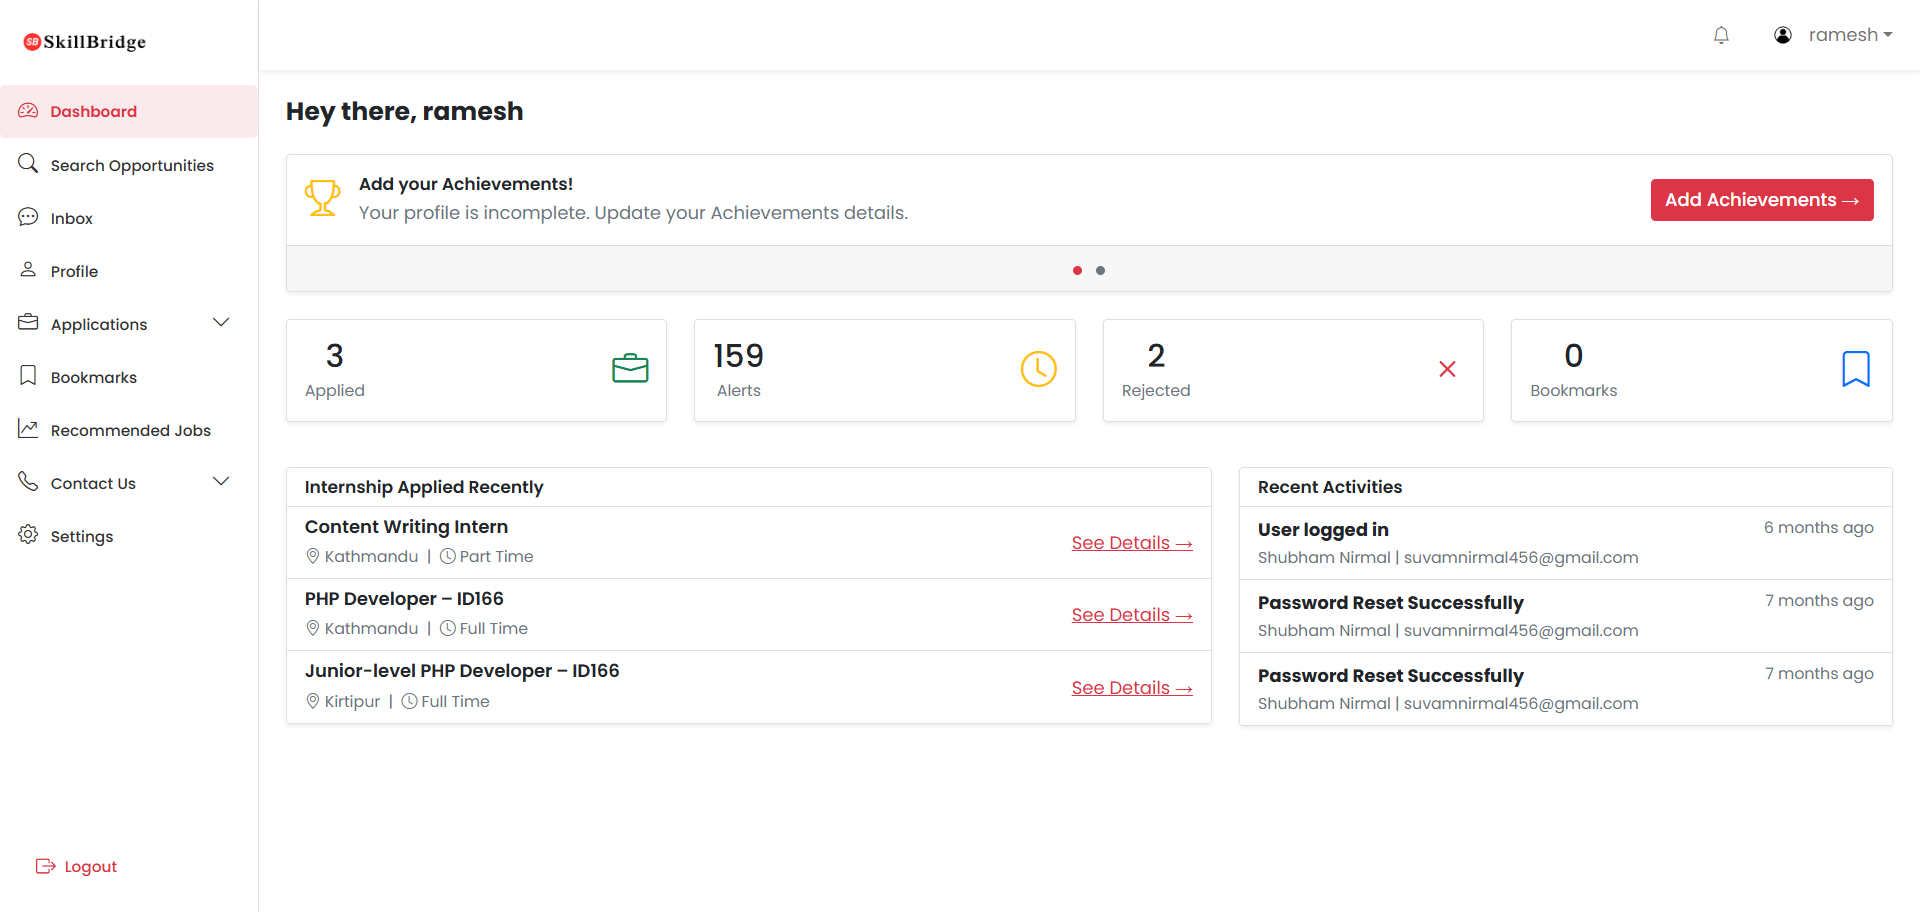
Task: Select the second carousel dot indicator
Action: coord(1101,270)
